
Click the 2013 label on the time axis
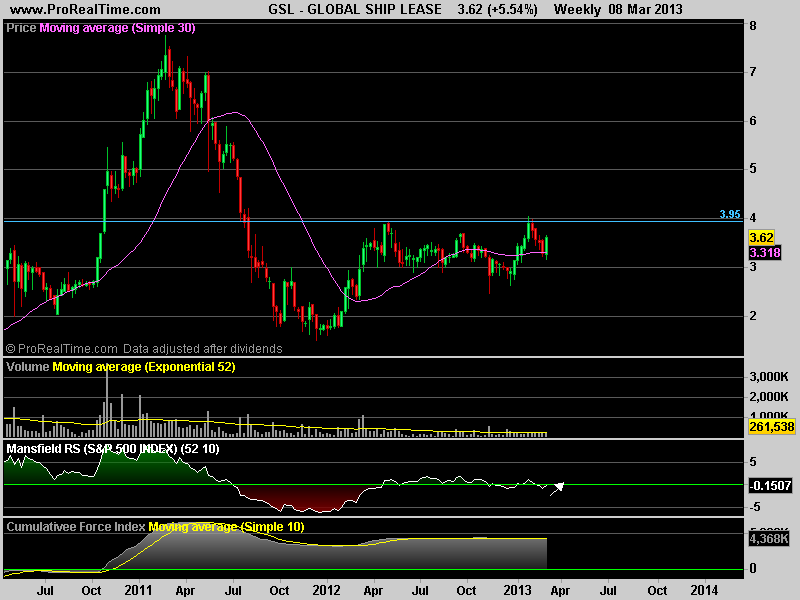[x=518, y=590]
